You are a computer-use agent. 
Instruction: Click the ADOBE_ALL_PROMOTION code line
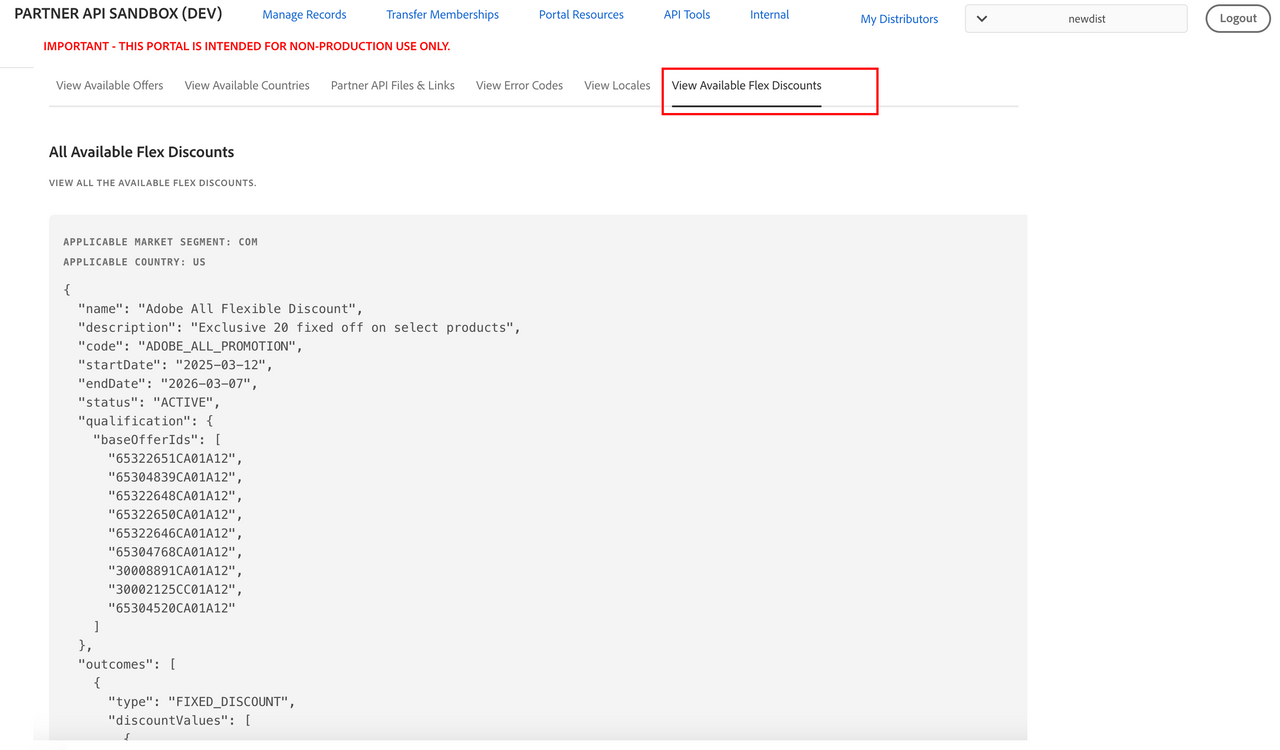coord(190,346)
